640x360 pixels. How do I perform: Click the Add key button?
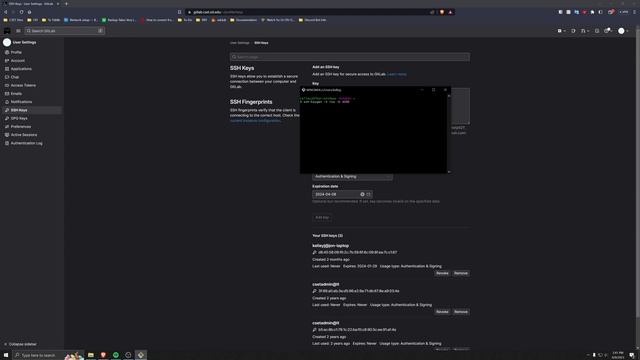click(322, 218)
